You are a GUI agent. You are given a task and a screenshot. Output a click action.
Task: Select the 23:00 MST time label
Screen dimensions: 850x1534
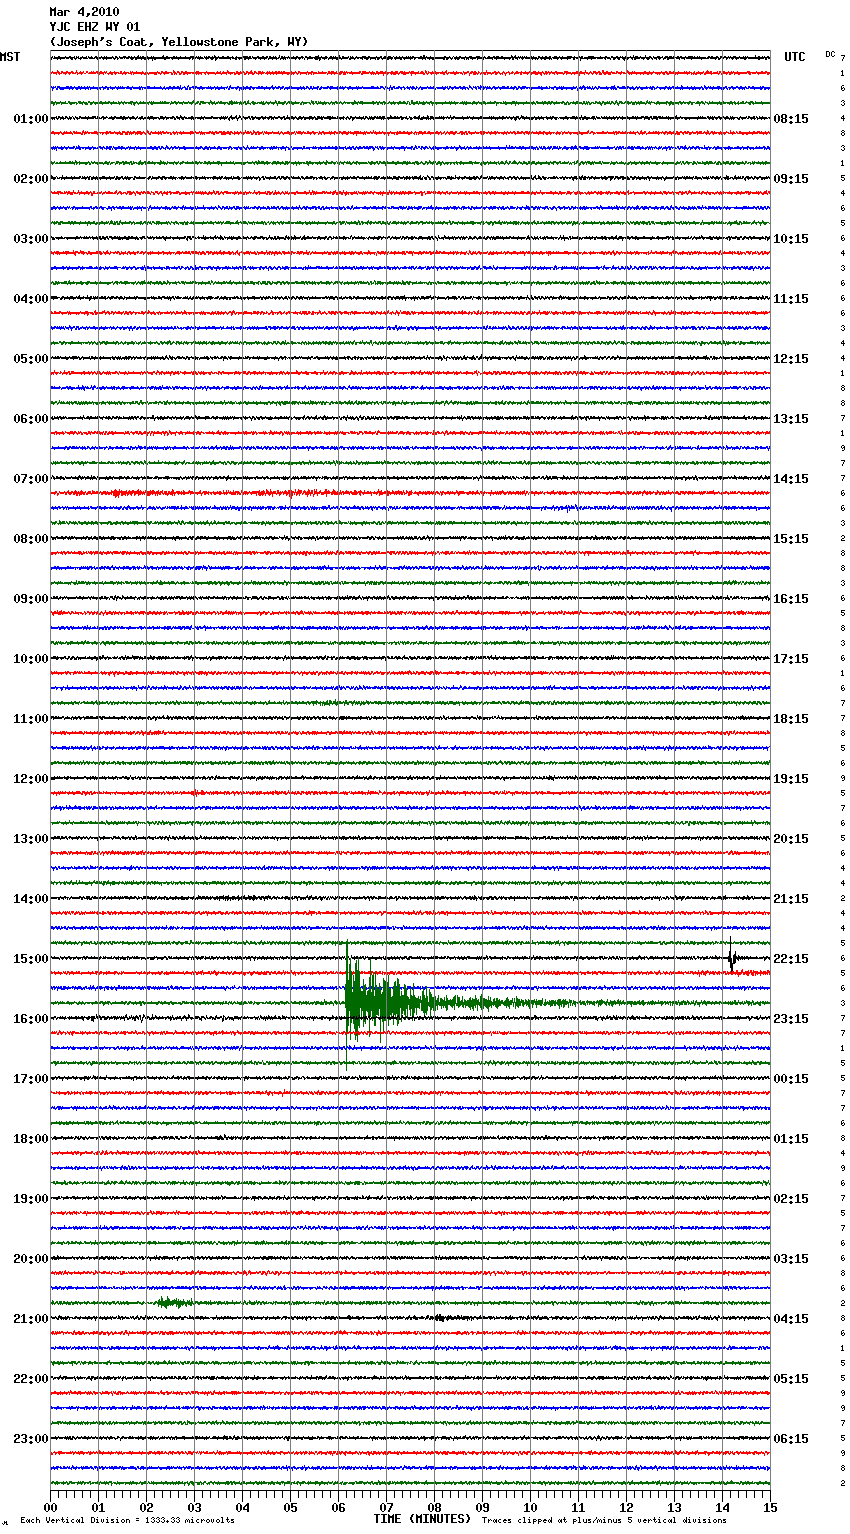coord(31,1439)
